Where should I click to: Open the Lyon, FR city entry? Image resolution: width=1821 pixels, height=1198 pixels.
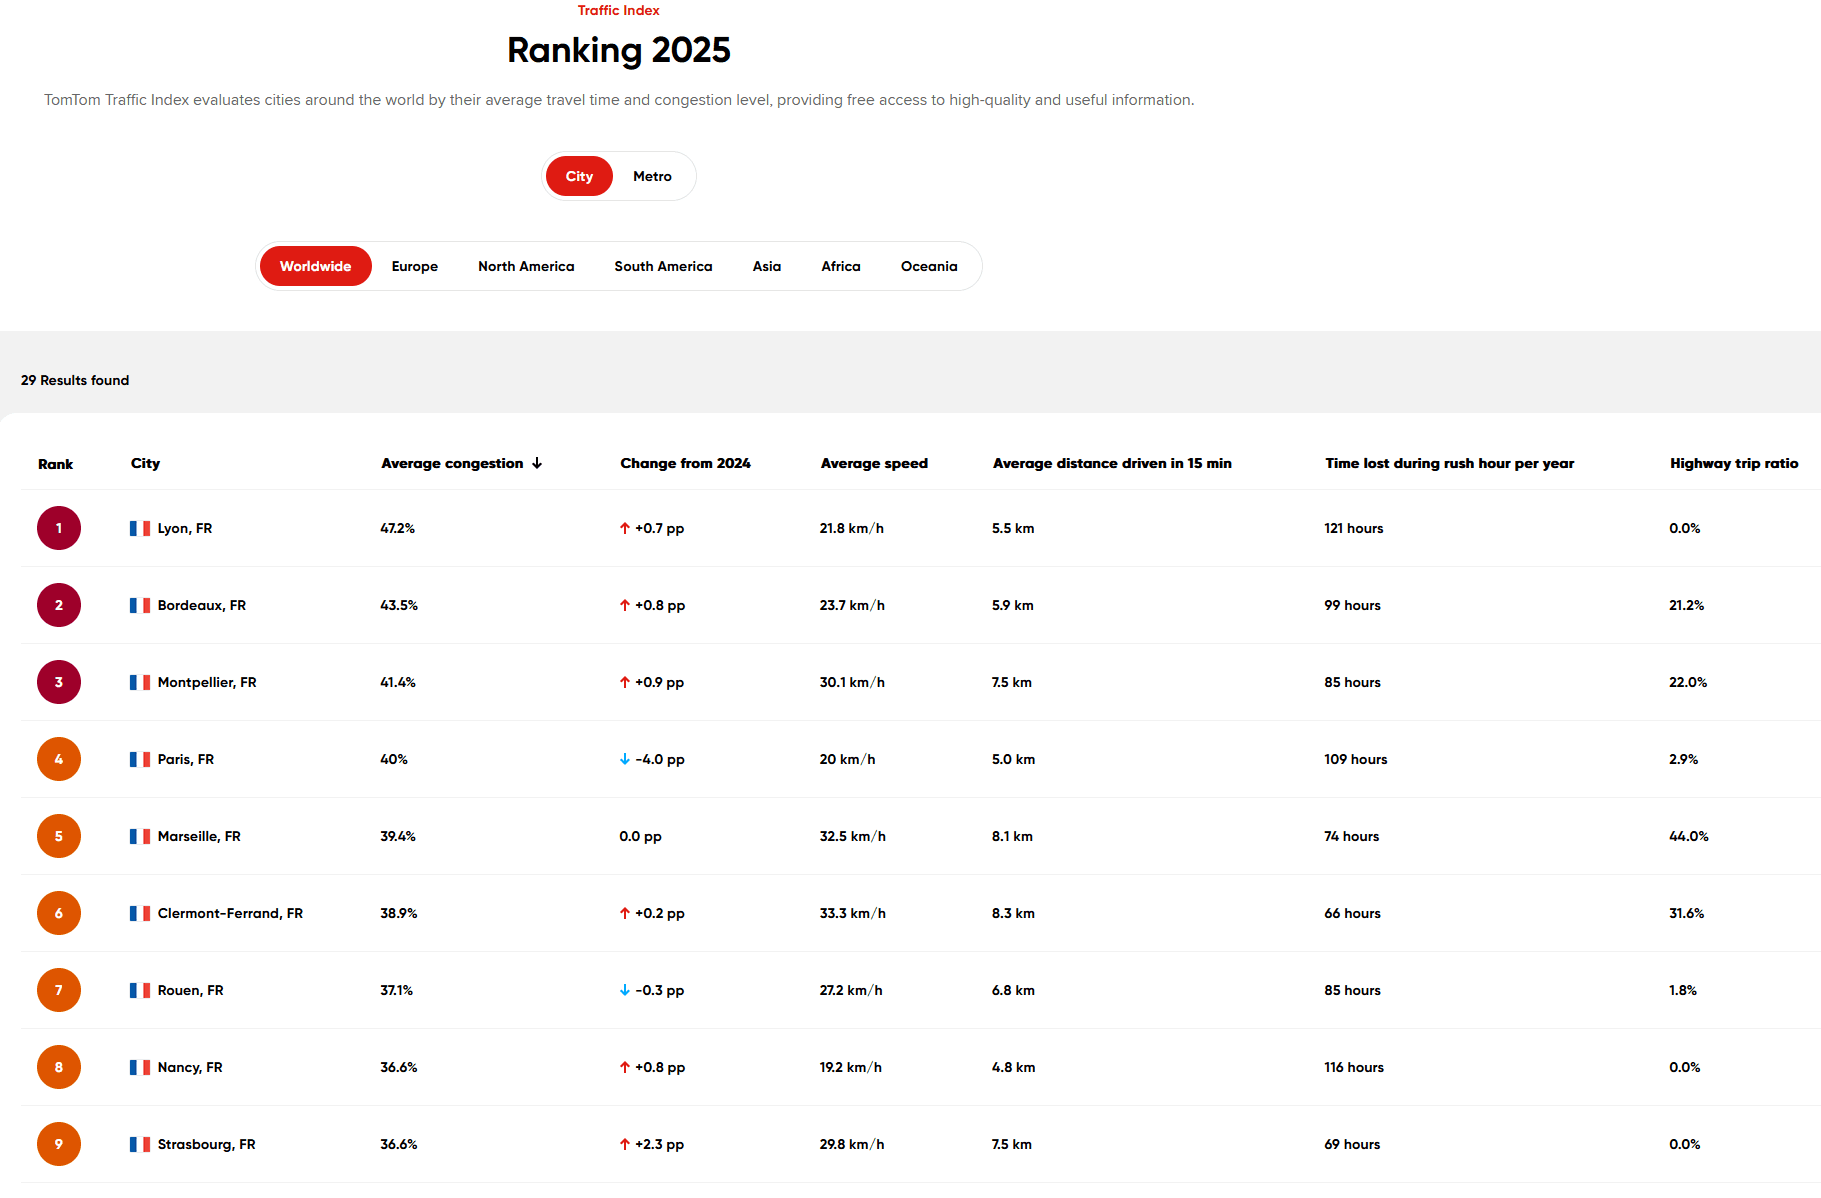[x=184, y=528]
